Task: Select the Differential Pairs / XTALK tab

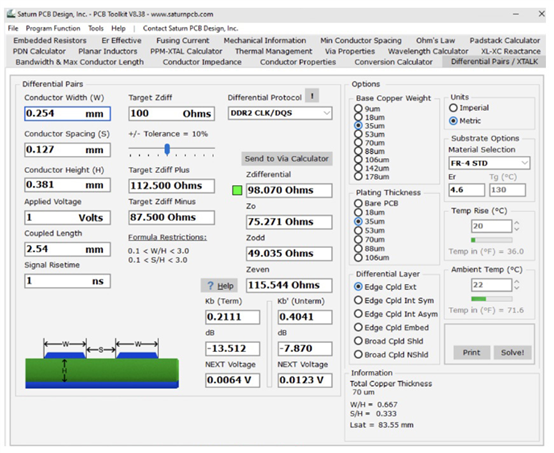Action: point(494,61)
